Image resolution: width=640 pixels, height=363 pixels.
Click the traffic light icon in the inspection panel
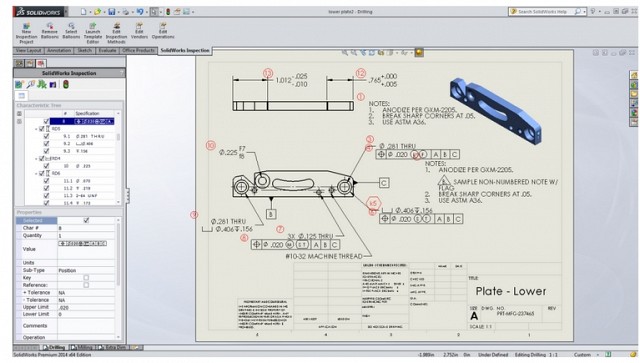click(x=66, y=85)
